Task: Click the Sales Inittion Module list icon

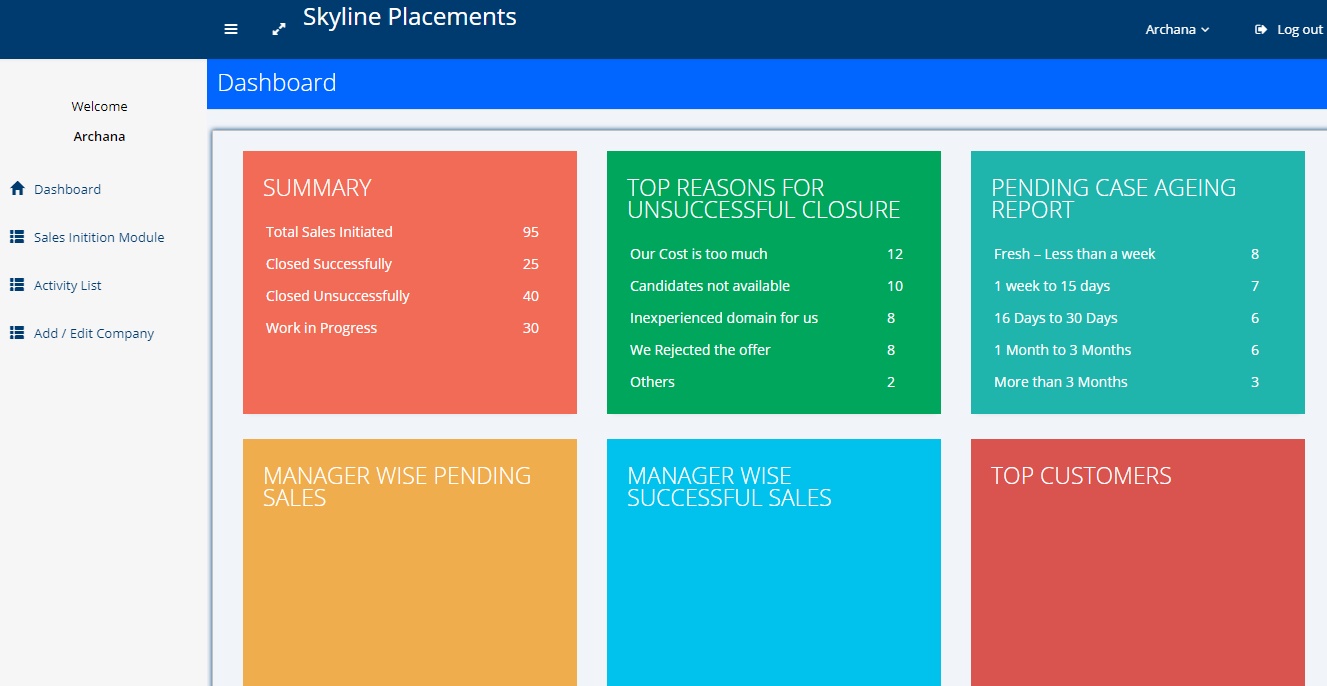Action: point(17,237)
